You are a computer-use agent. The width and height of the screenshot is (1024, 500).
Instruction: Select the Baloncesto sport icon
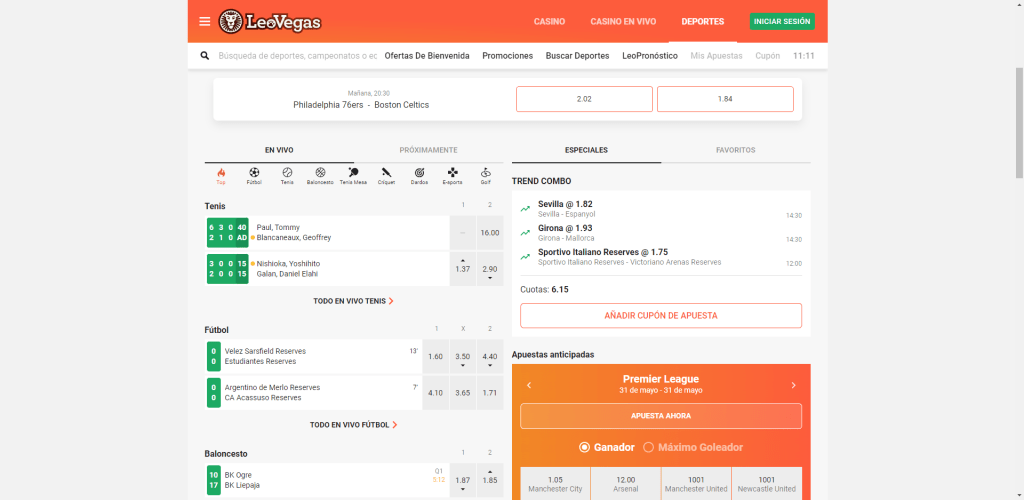coord(320,176)
